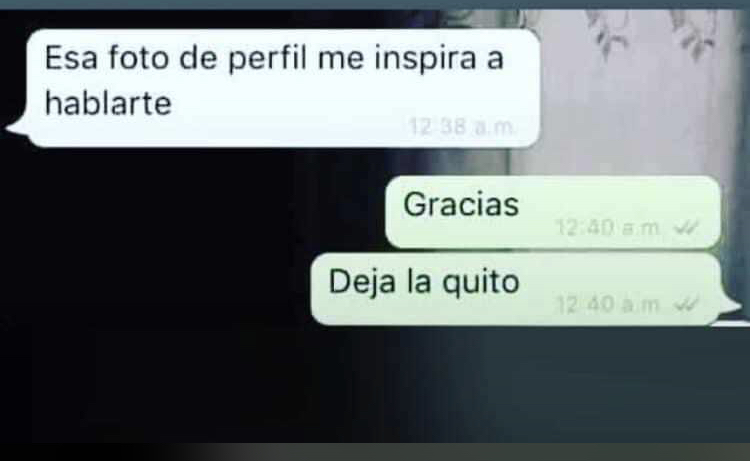Click the tail pointer of the incoming white bubble
The width and height of the screenshot is (750, 461).
(17, 128)
